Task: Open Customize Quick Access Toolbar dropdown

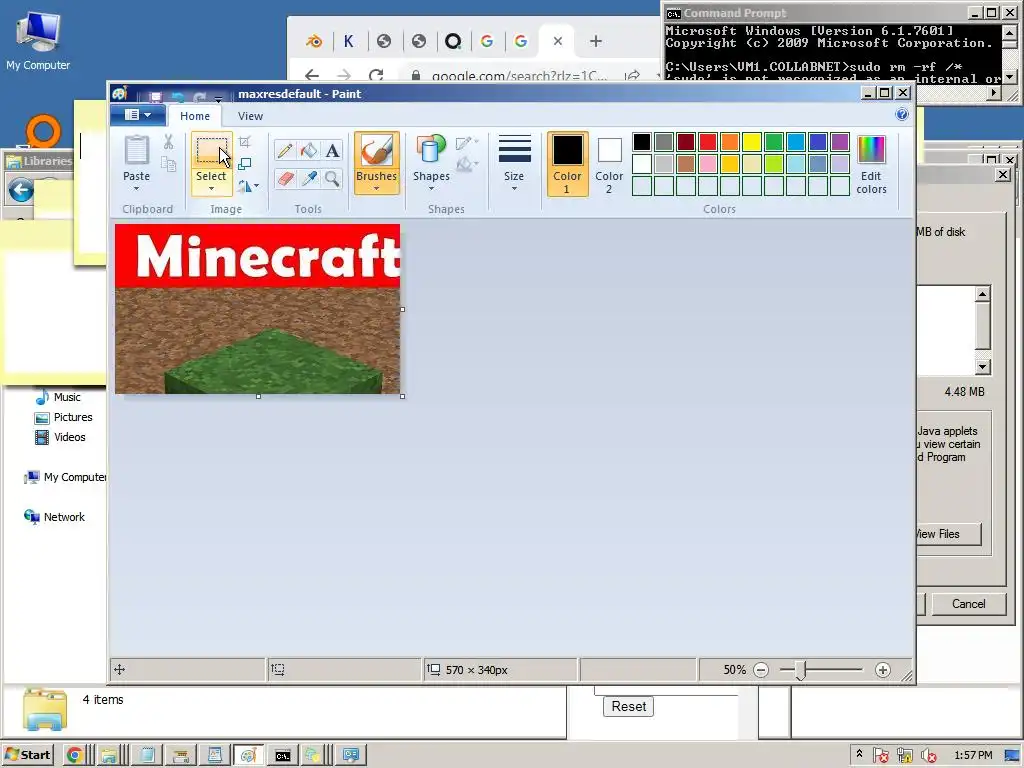Action: [218, 98]
